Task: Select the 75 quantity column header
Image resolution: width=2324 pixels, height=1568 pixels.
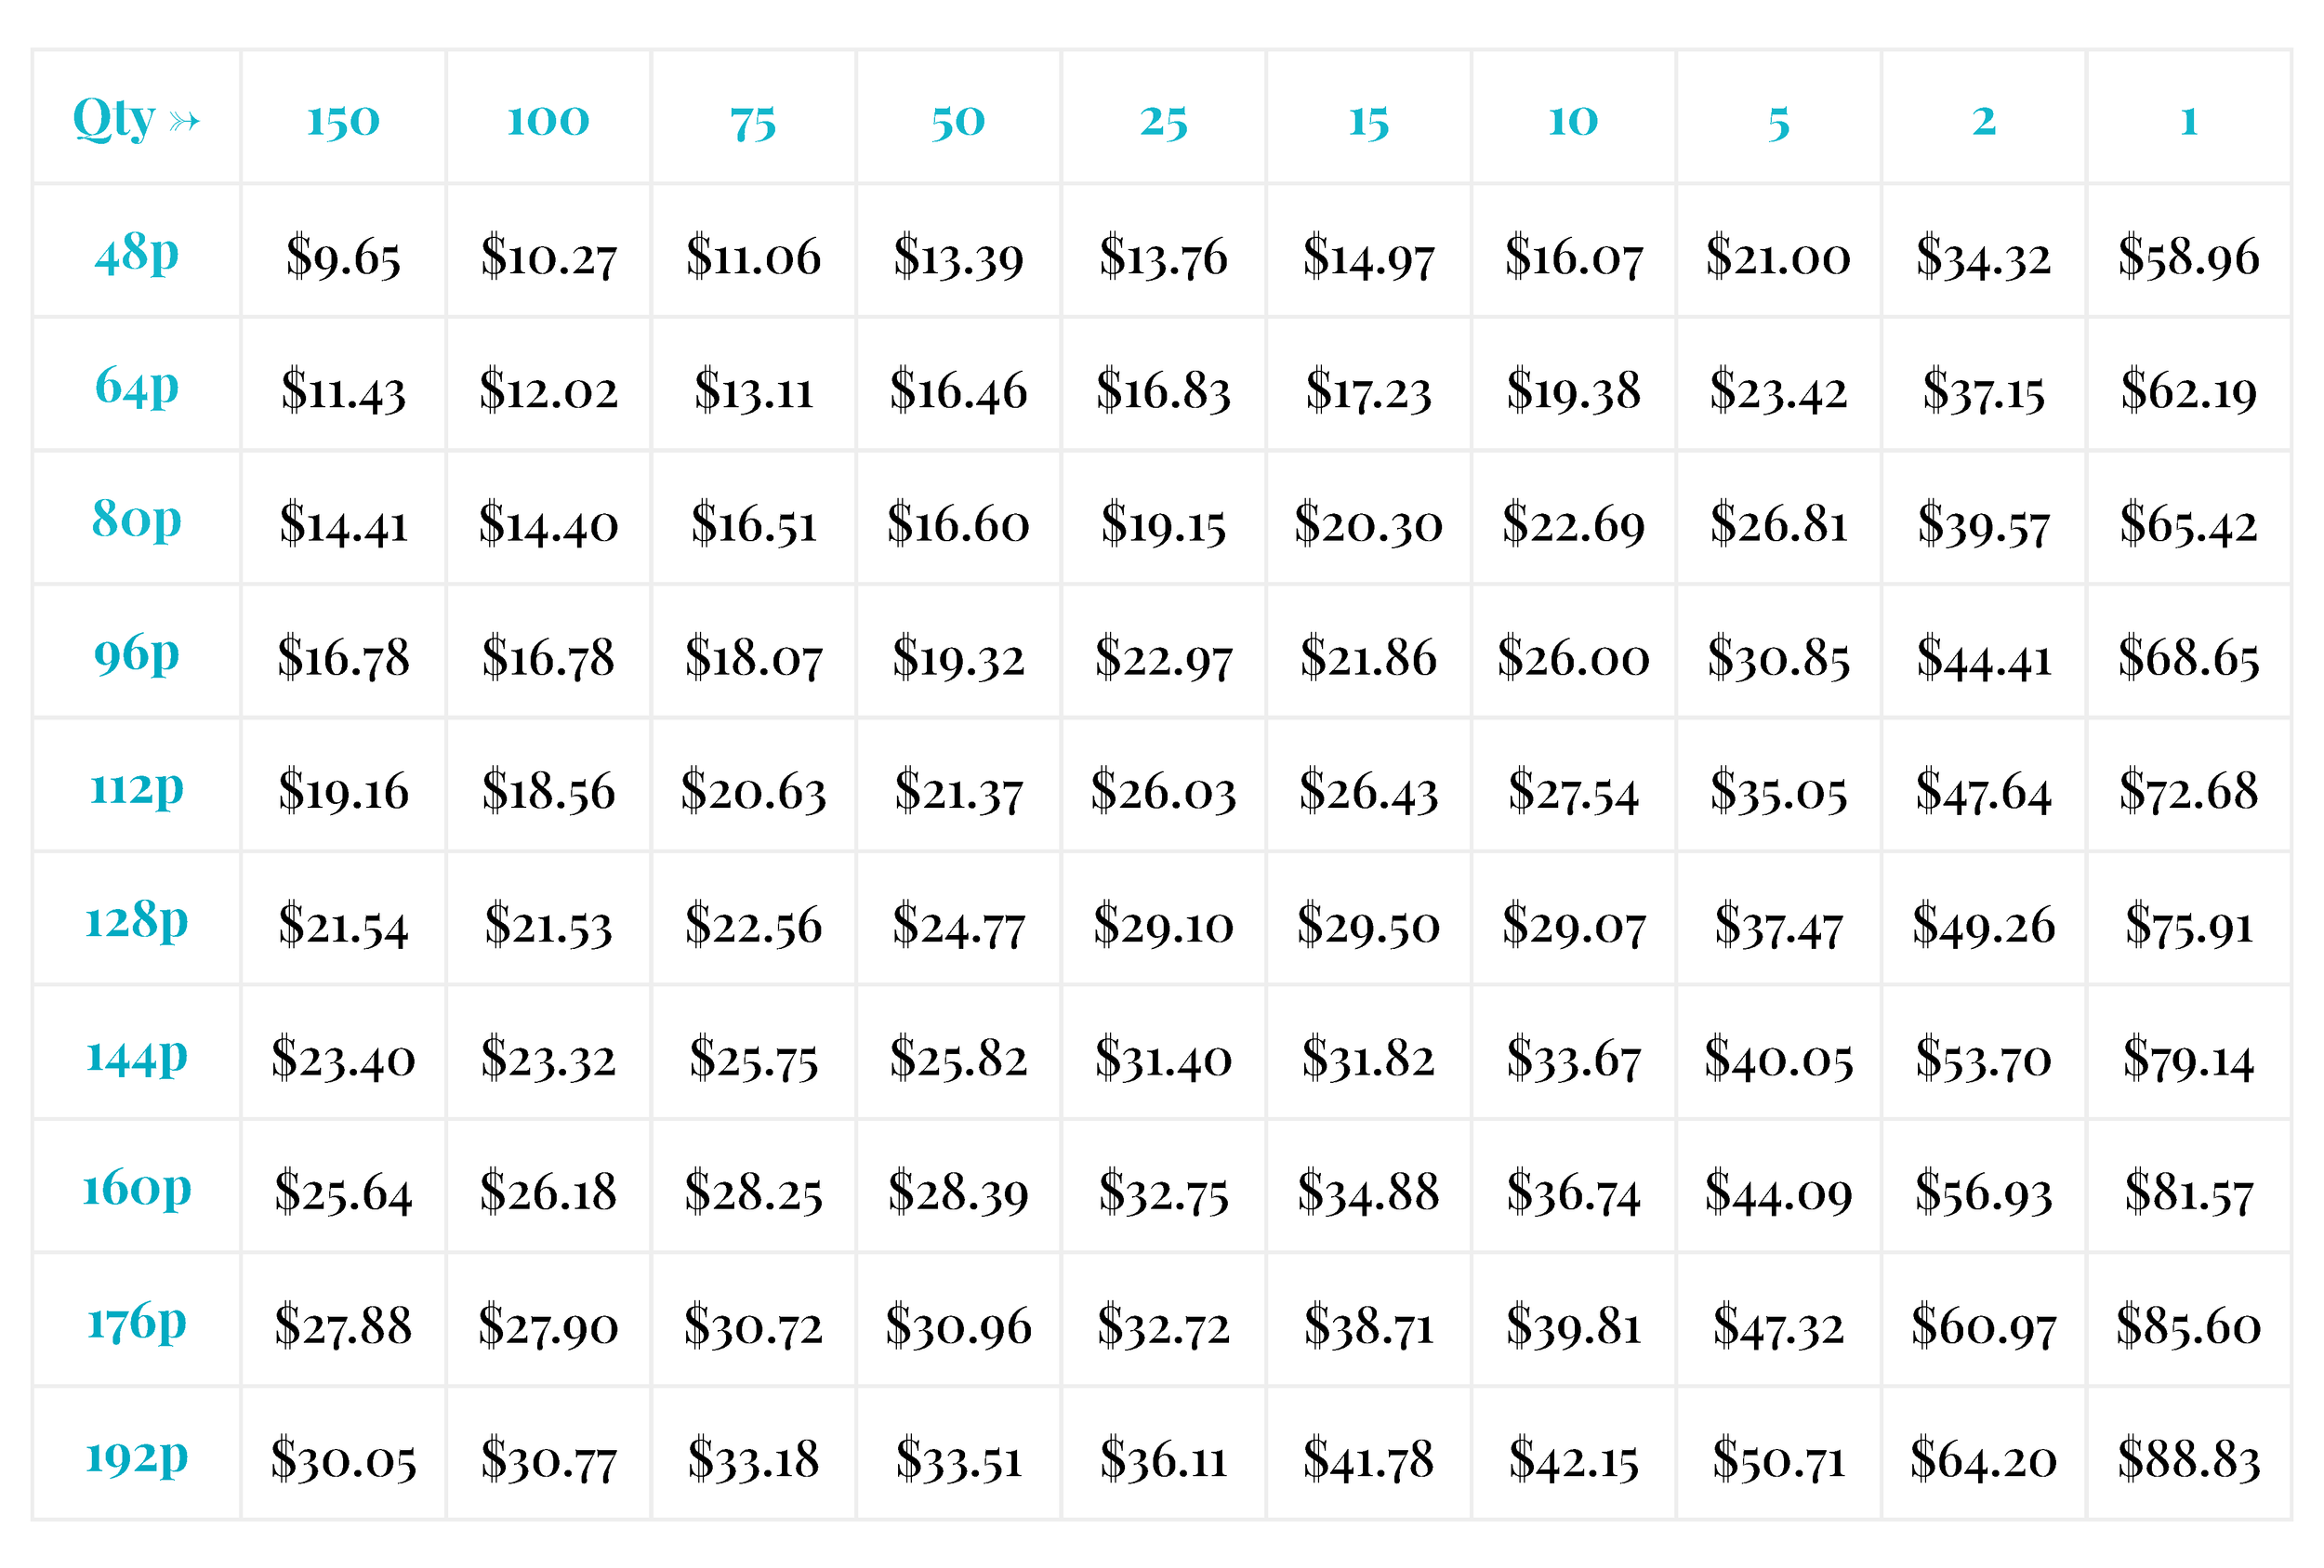Action: point(753,118)
